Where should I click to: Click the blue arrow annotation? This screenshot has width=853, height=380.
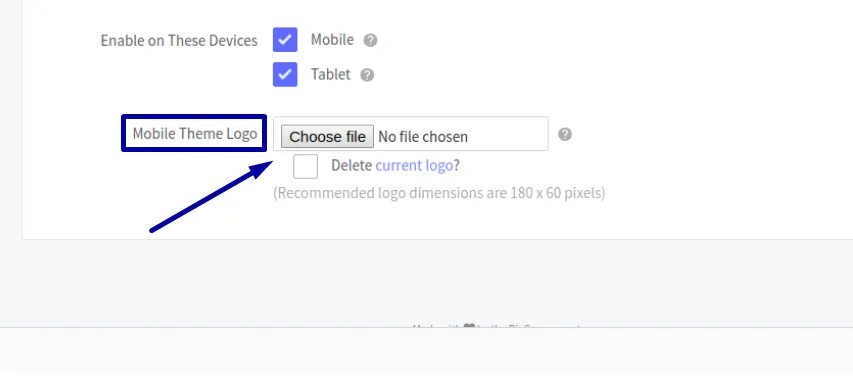pyautogui.click(x=212, y=196)
